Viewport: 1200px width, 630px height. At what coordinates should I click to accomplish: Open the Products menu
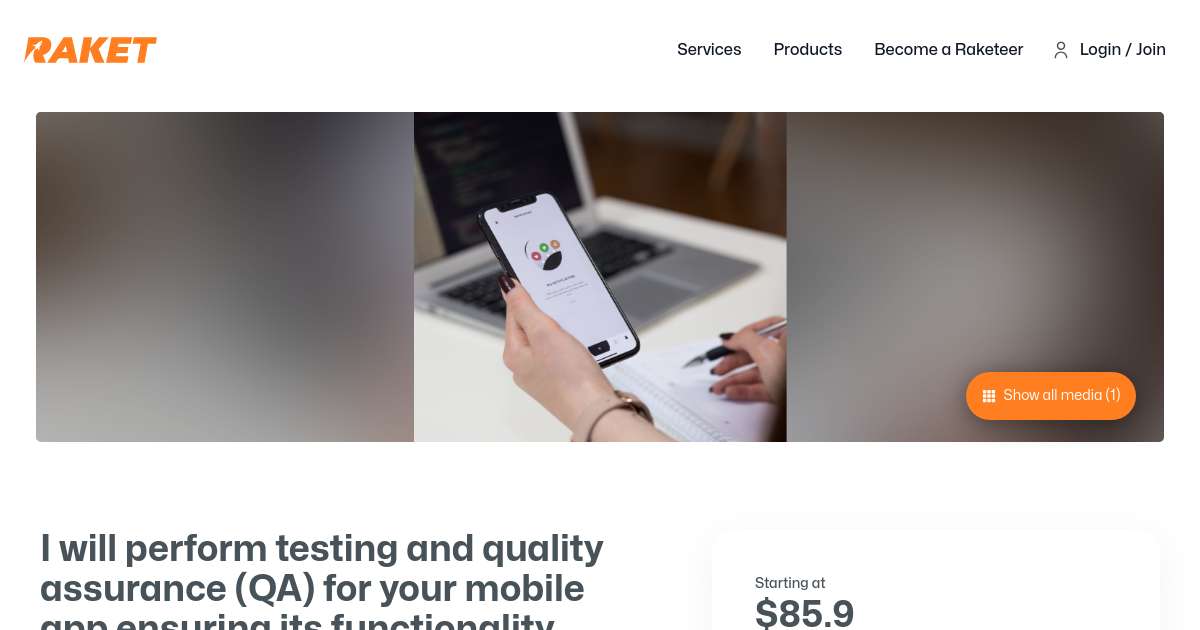[x=808, y=49]
